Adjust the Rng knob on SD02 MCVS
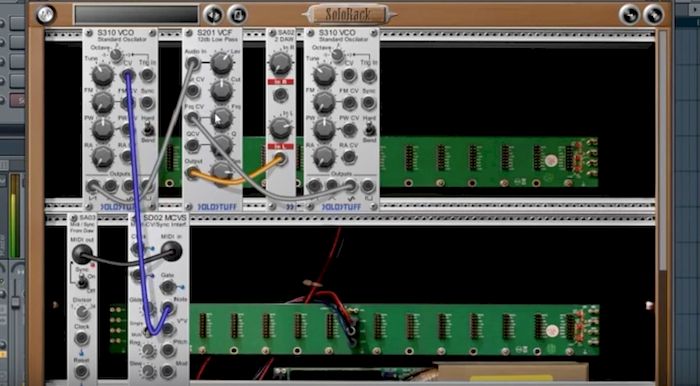Viewport: 700px width, 386px height. point(149,350)
